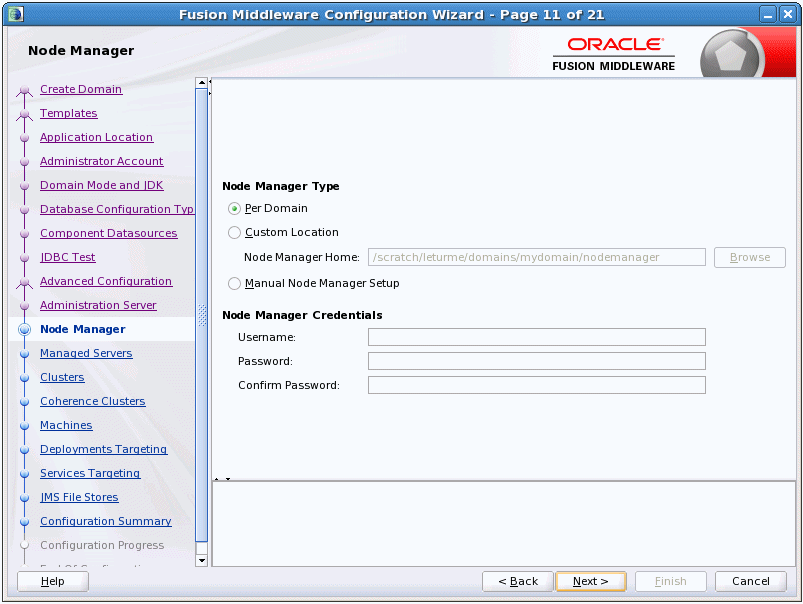This screenshot has height=604, width=803.
Task: Open the JDBC Test step
Action: pyautogui.click(x=68, y=257)
